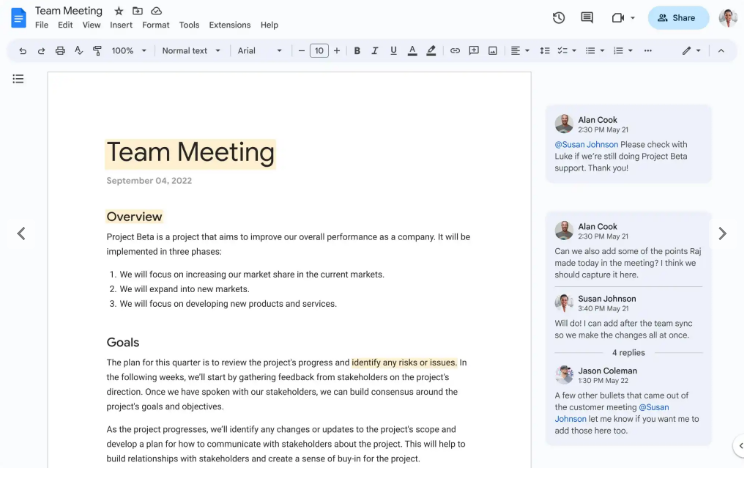Expand the checklist options arrow
This screenshot has height=491, width=744.
(x=574, y=51)
